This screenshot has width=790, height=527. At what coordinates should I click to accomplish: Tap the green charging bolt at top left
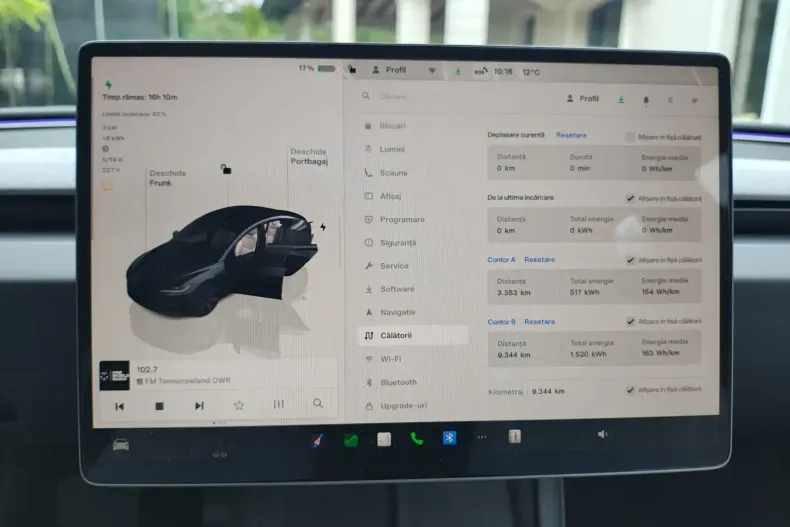[108, 84]
